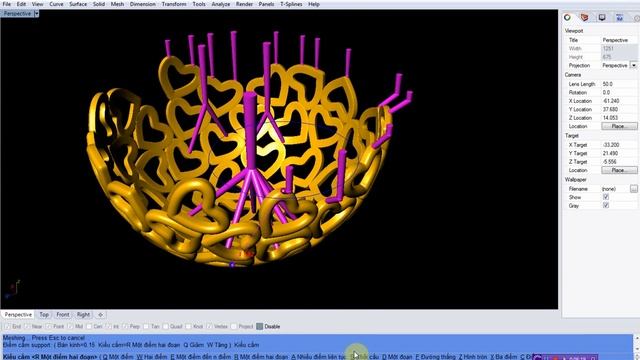Toggle the Perp object snap
640x360 pixels.
point(125,327)
